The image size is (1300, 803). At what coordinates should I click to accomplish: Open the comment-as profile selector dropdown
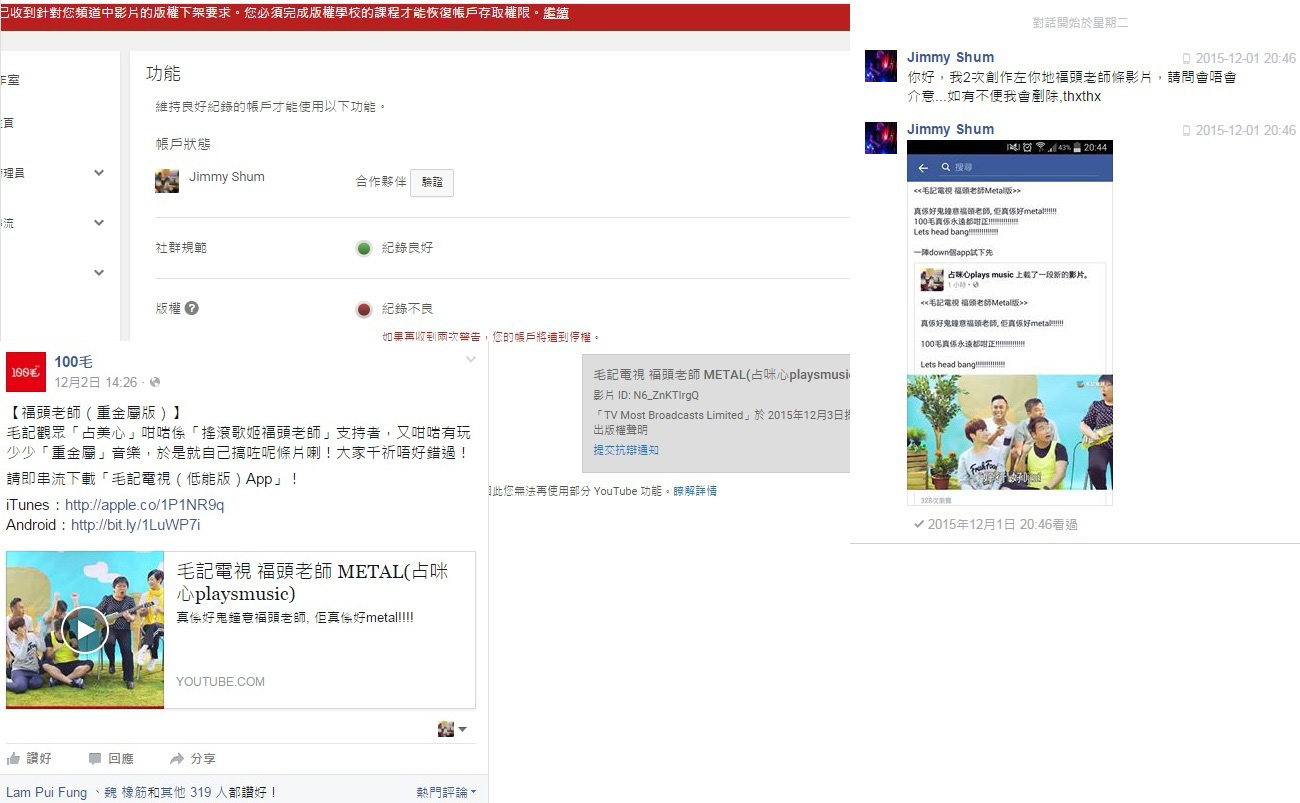coord(452,729)
